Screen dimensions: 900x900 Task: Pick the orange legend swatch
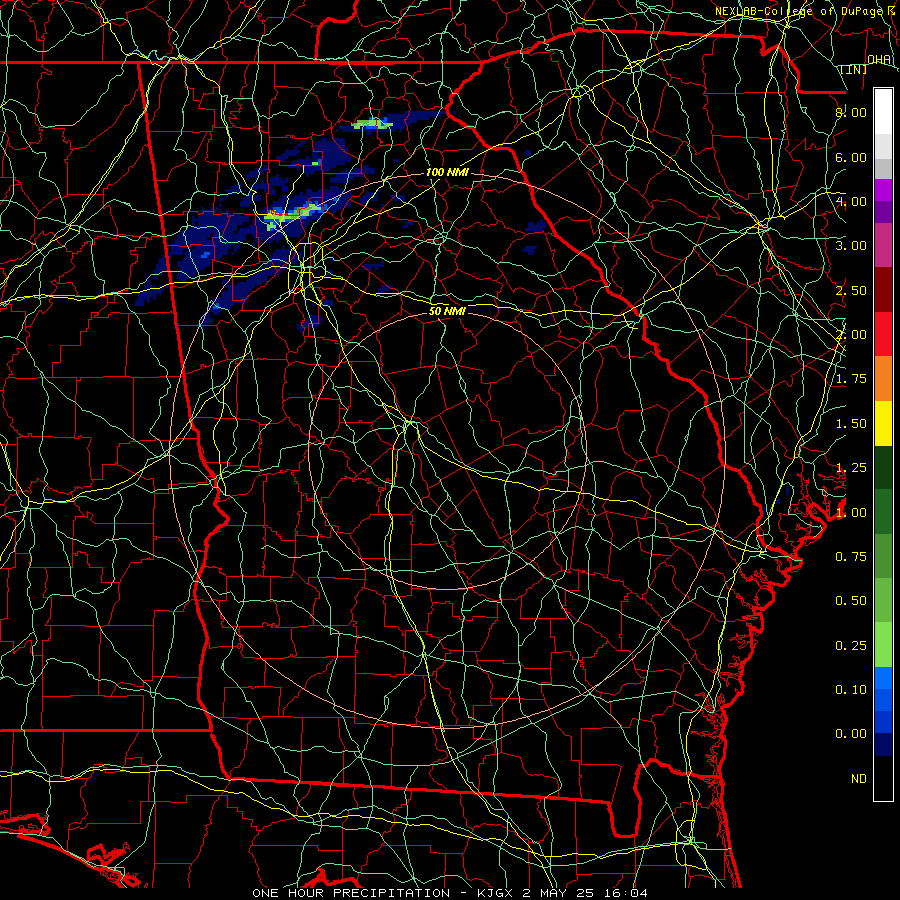pos(883,379)
